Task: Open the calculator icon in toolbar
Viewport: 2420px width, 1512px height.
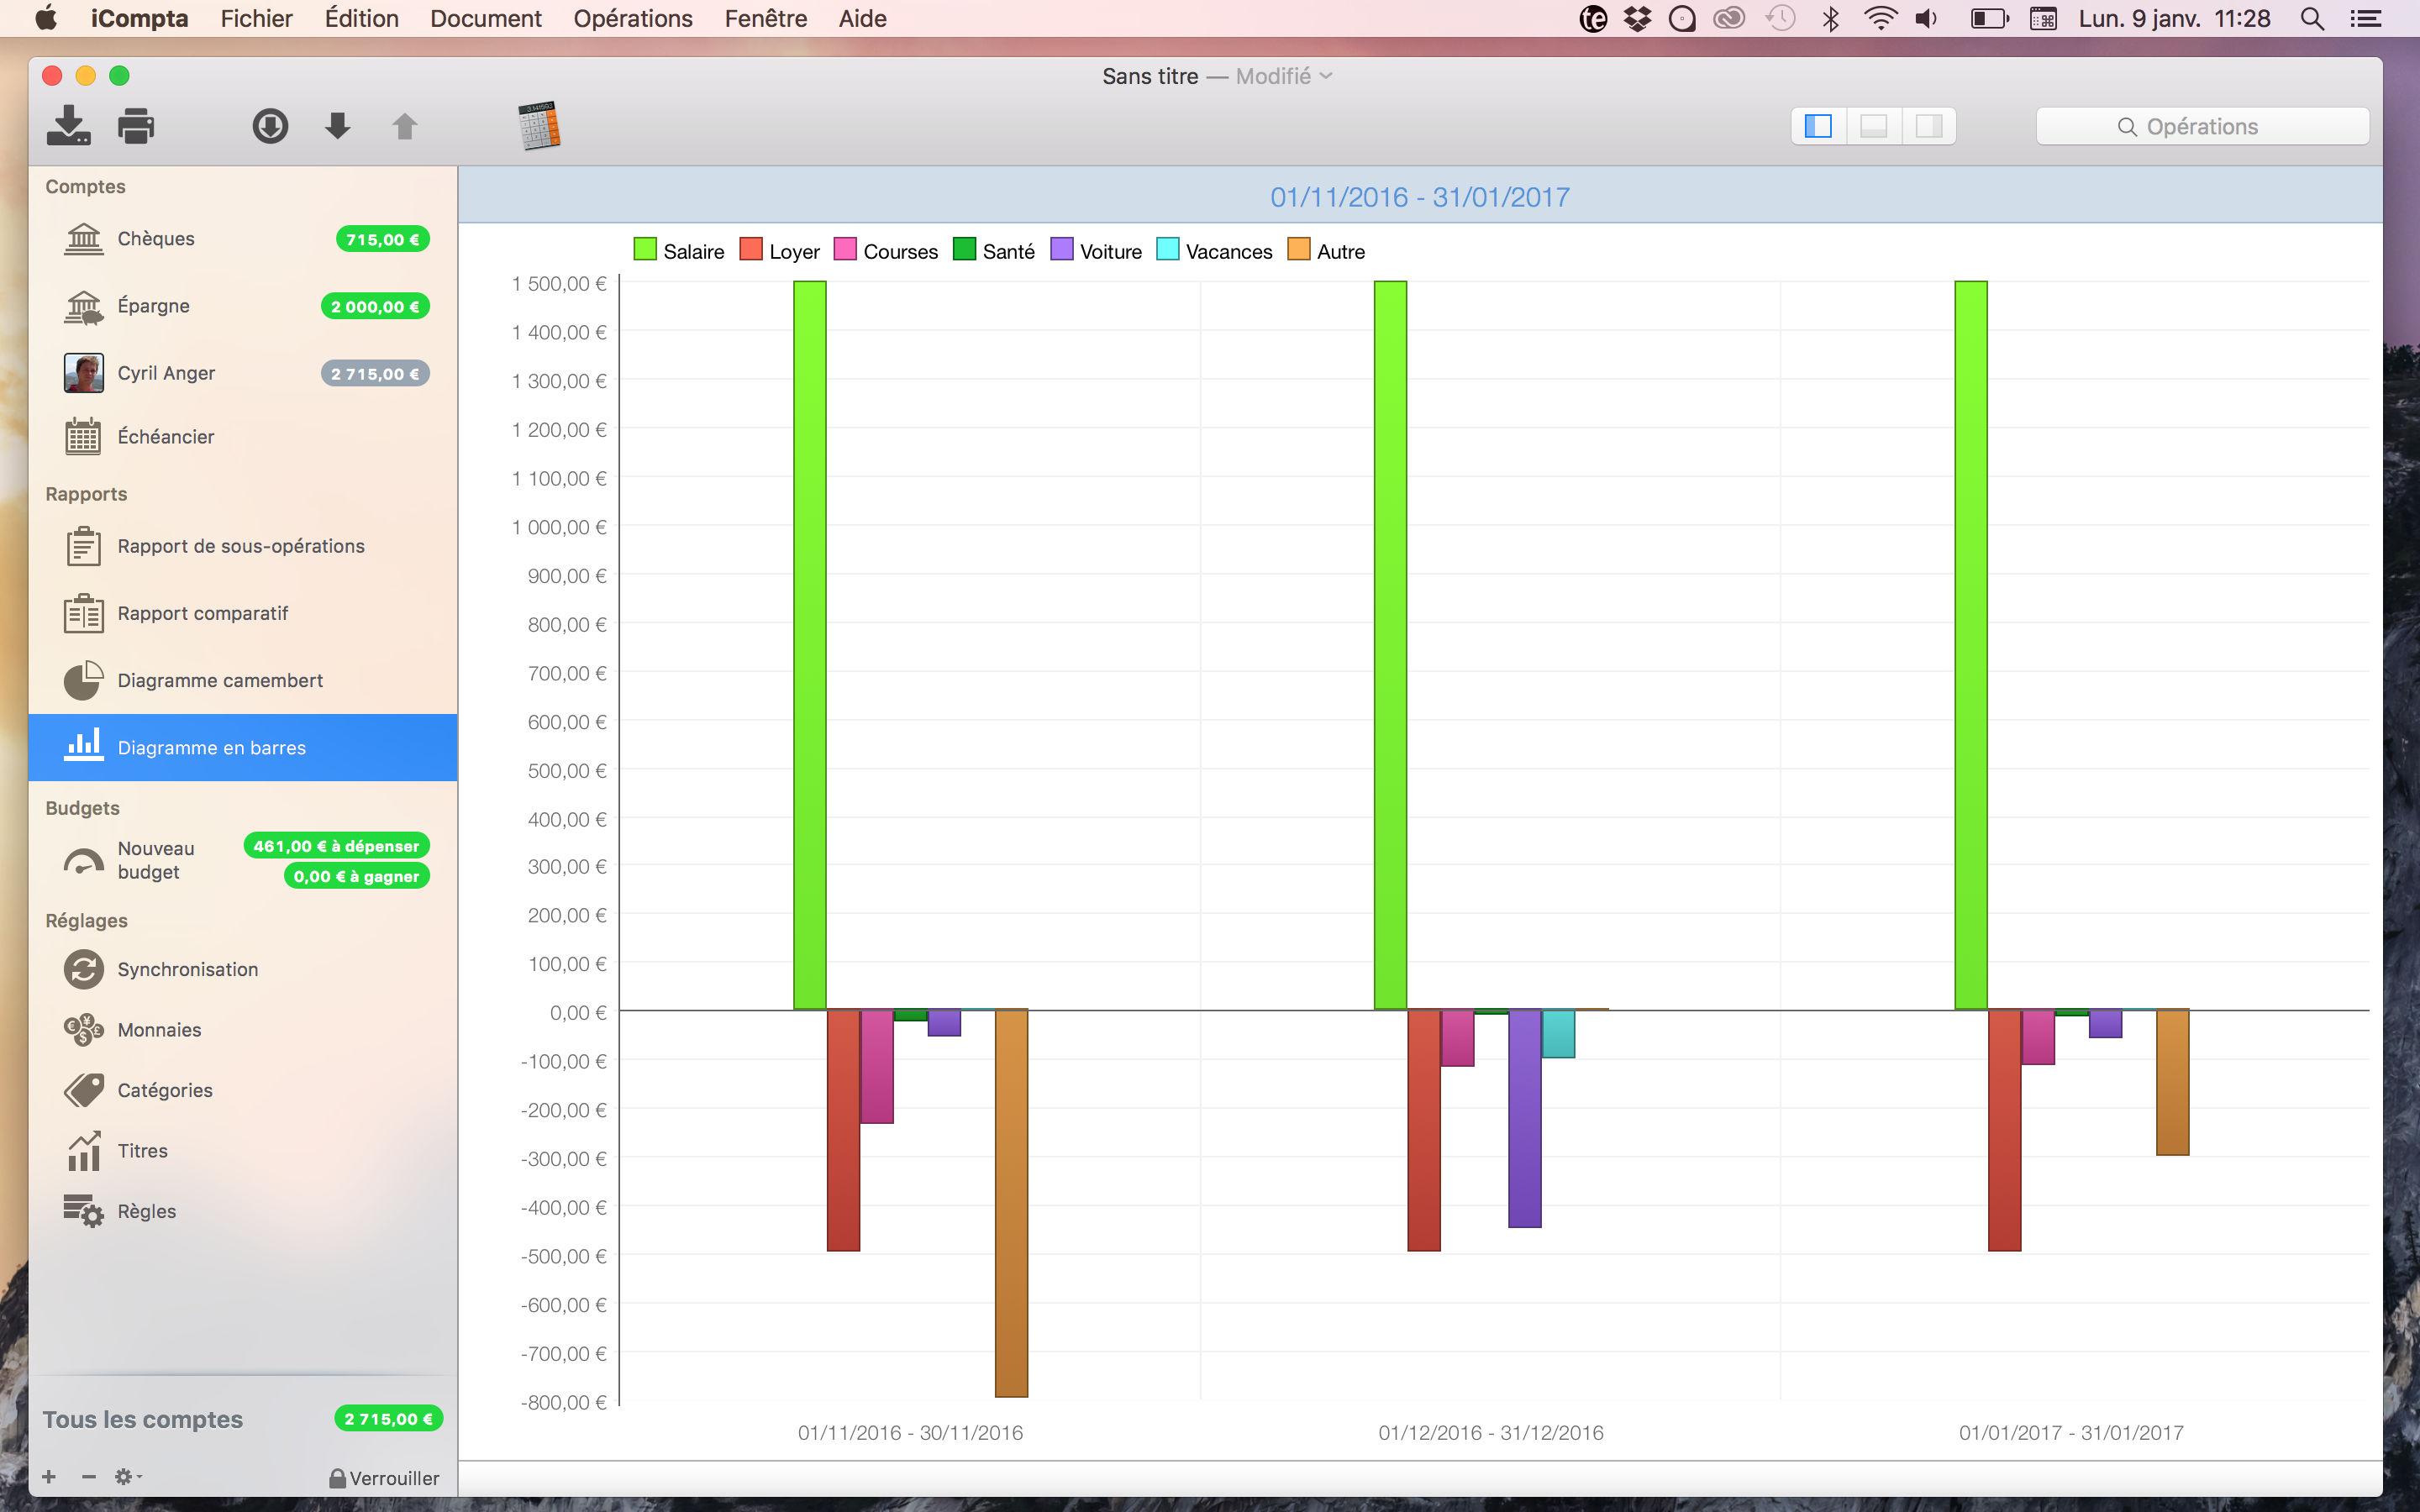Action: click(539, 126)
